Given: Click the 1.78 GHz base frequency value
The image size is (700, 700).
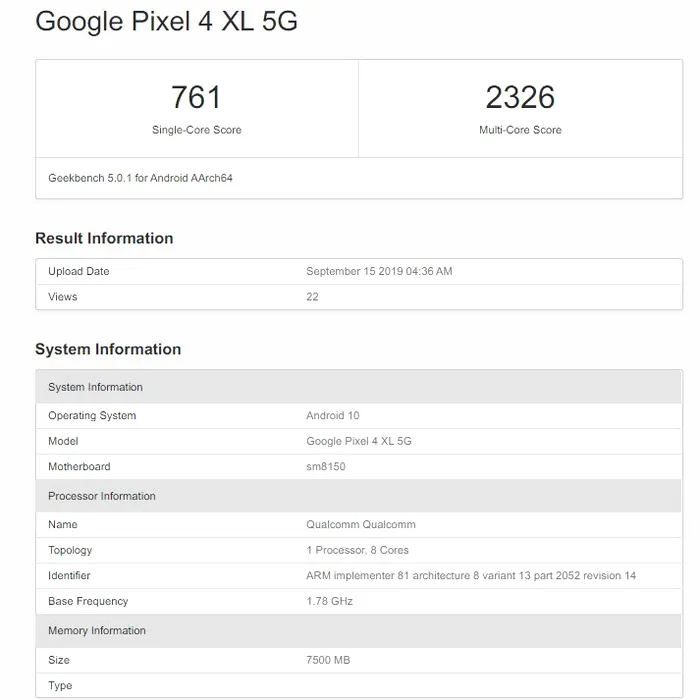Looking at the screenshot, I should tap(329, 601).
